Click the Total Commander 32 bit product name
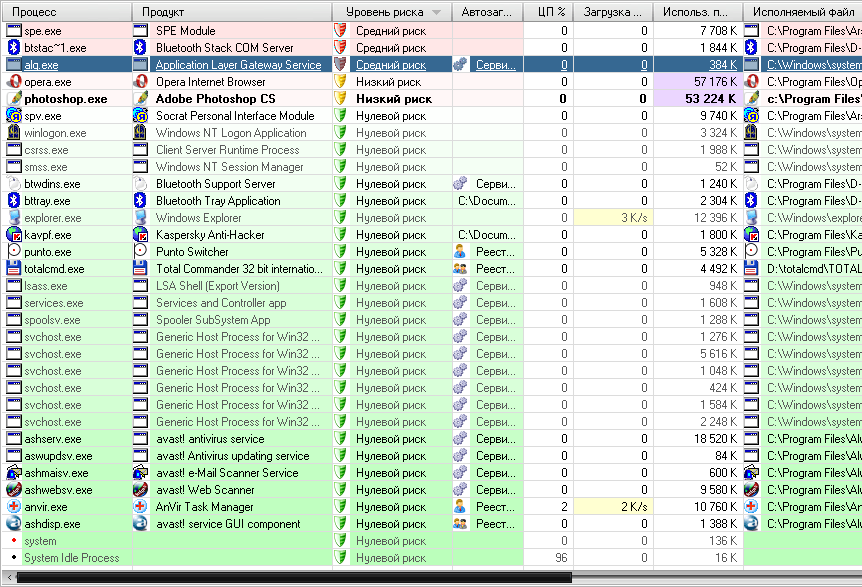 point(239,269)
